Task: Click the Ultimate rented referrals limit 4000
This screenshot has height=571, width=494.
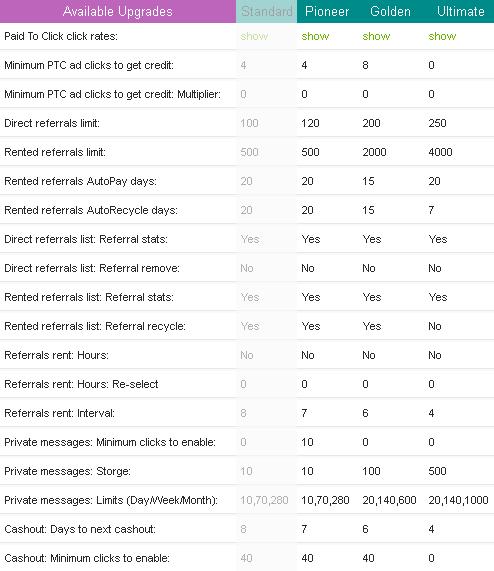Action: pos(440,152)
